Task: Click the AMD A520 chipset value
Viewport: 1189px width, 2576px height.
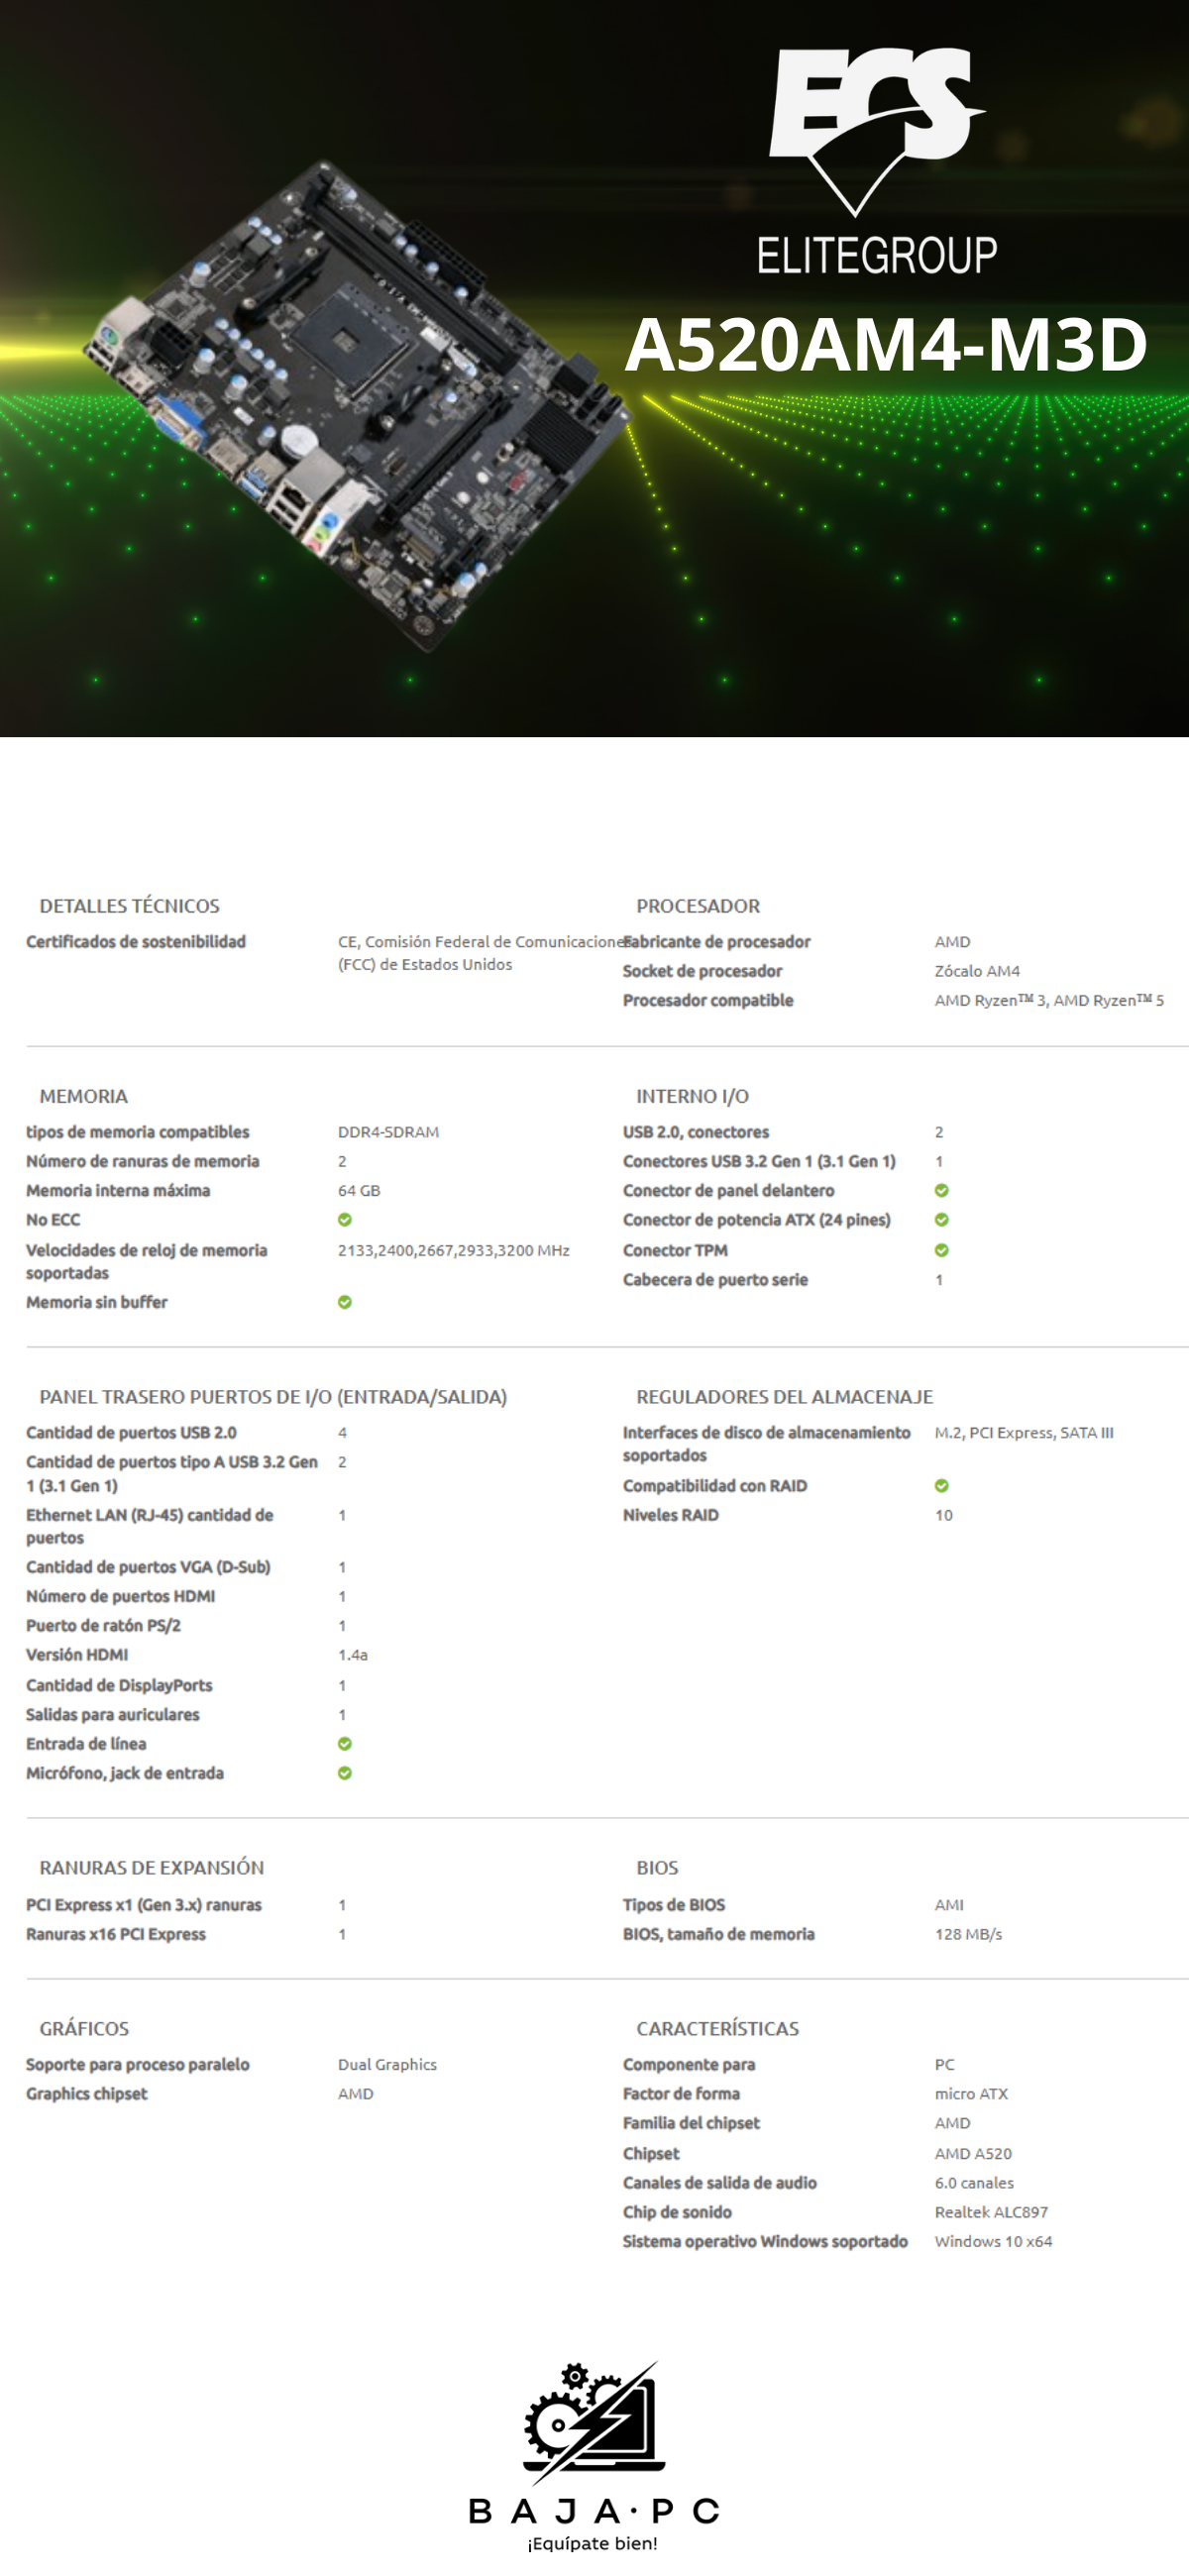Action: 973,2154
